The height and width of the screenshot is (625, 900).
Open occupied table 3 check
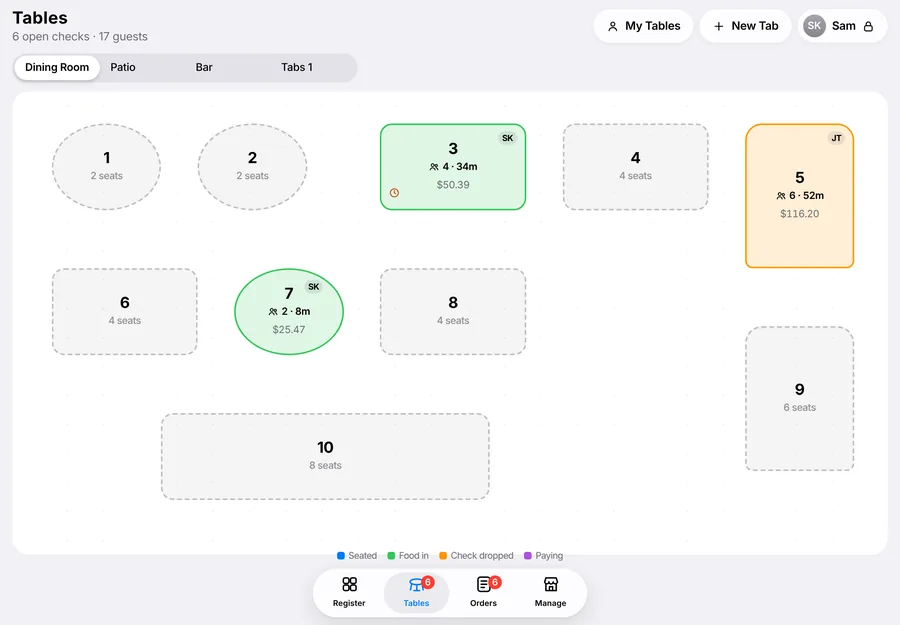point(453,167)
